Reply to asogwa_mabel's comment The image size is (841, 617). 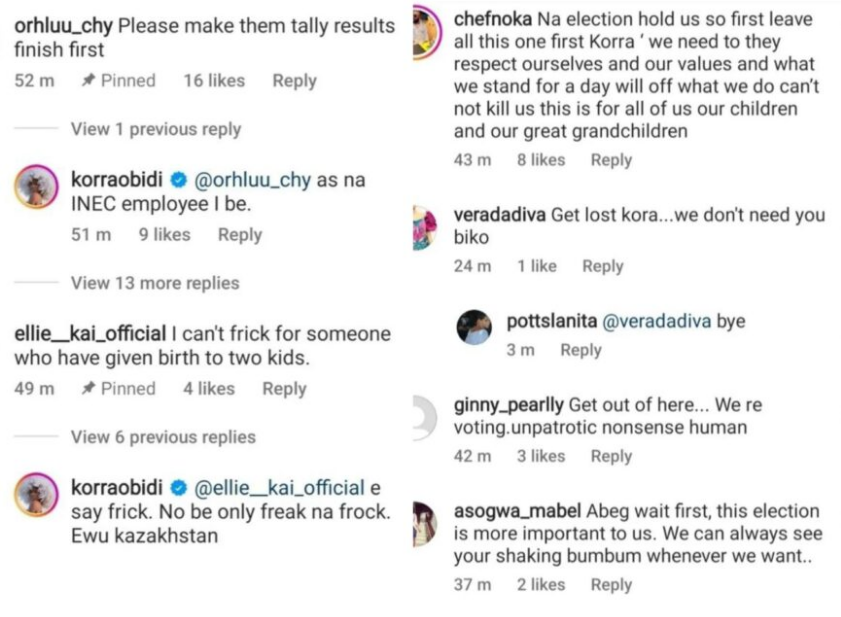pyautogui.click(x=610, y=584)
